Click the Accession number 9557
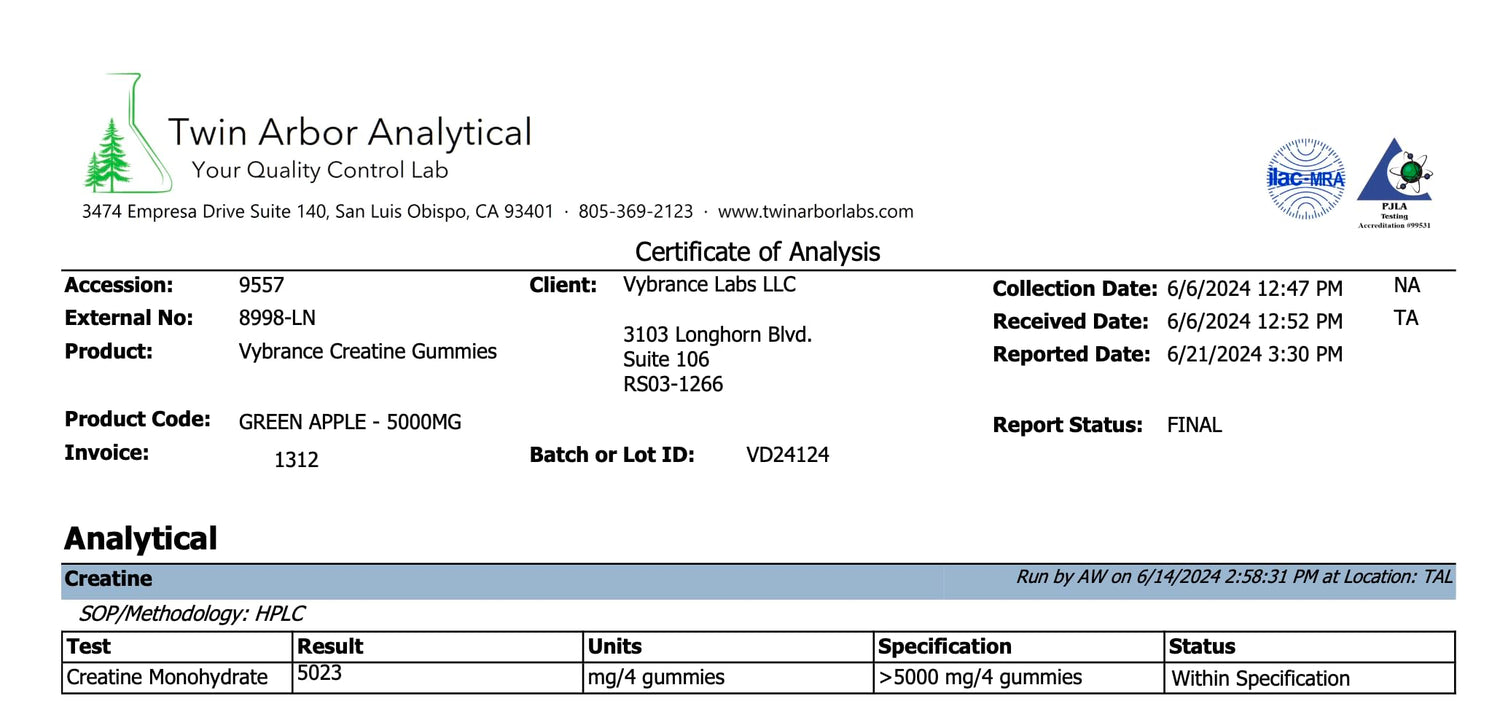The image size is (1500, 701). [261, 286]
